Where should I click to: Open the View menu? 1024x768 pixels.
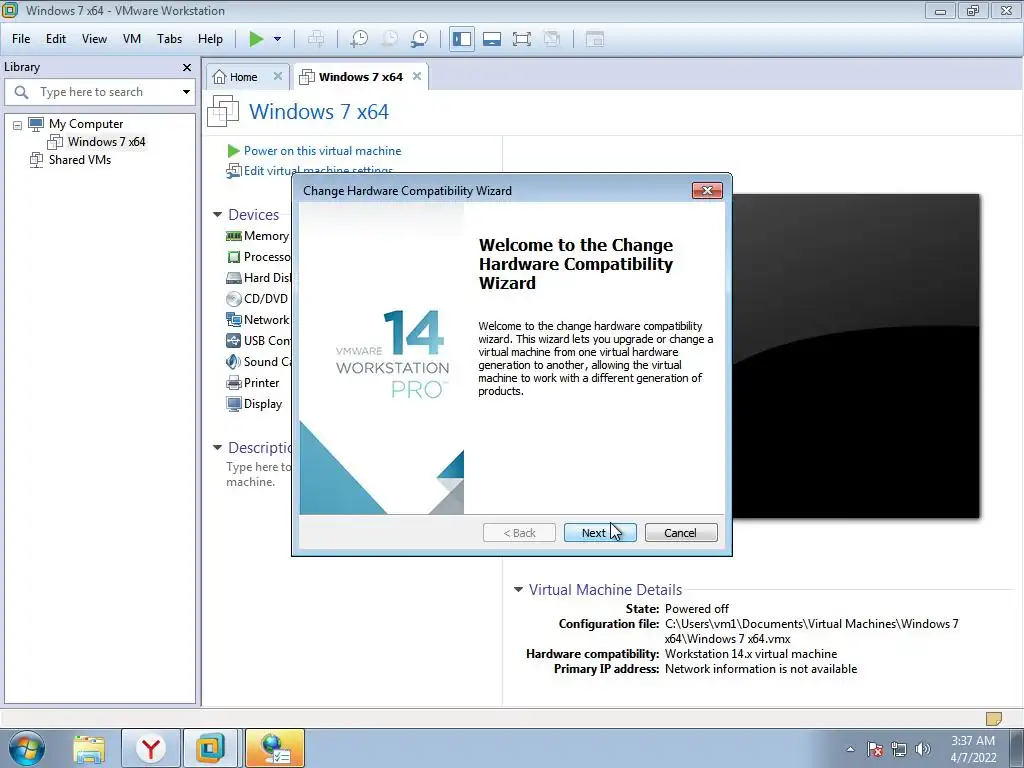pos(94,39)
